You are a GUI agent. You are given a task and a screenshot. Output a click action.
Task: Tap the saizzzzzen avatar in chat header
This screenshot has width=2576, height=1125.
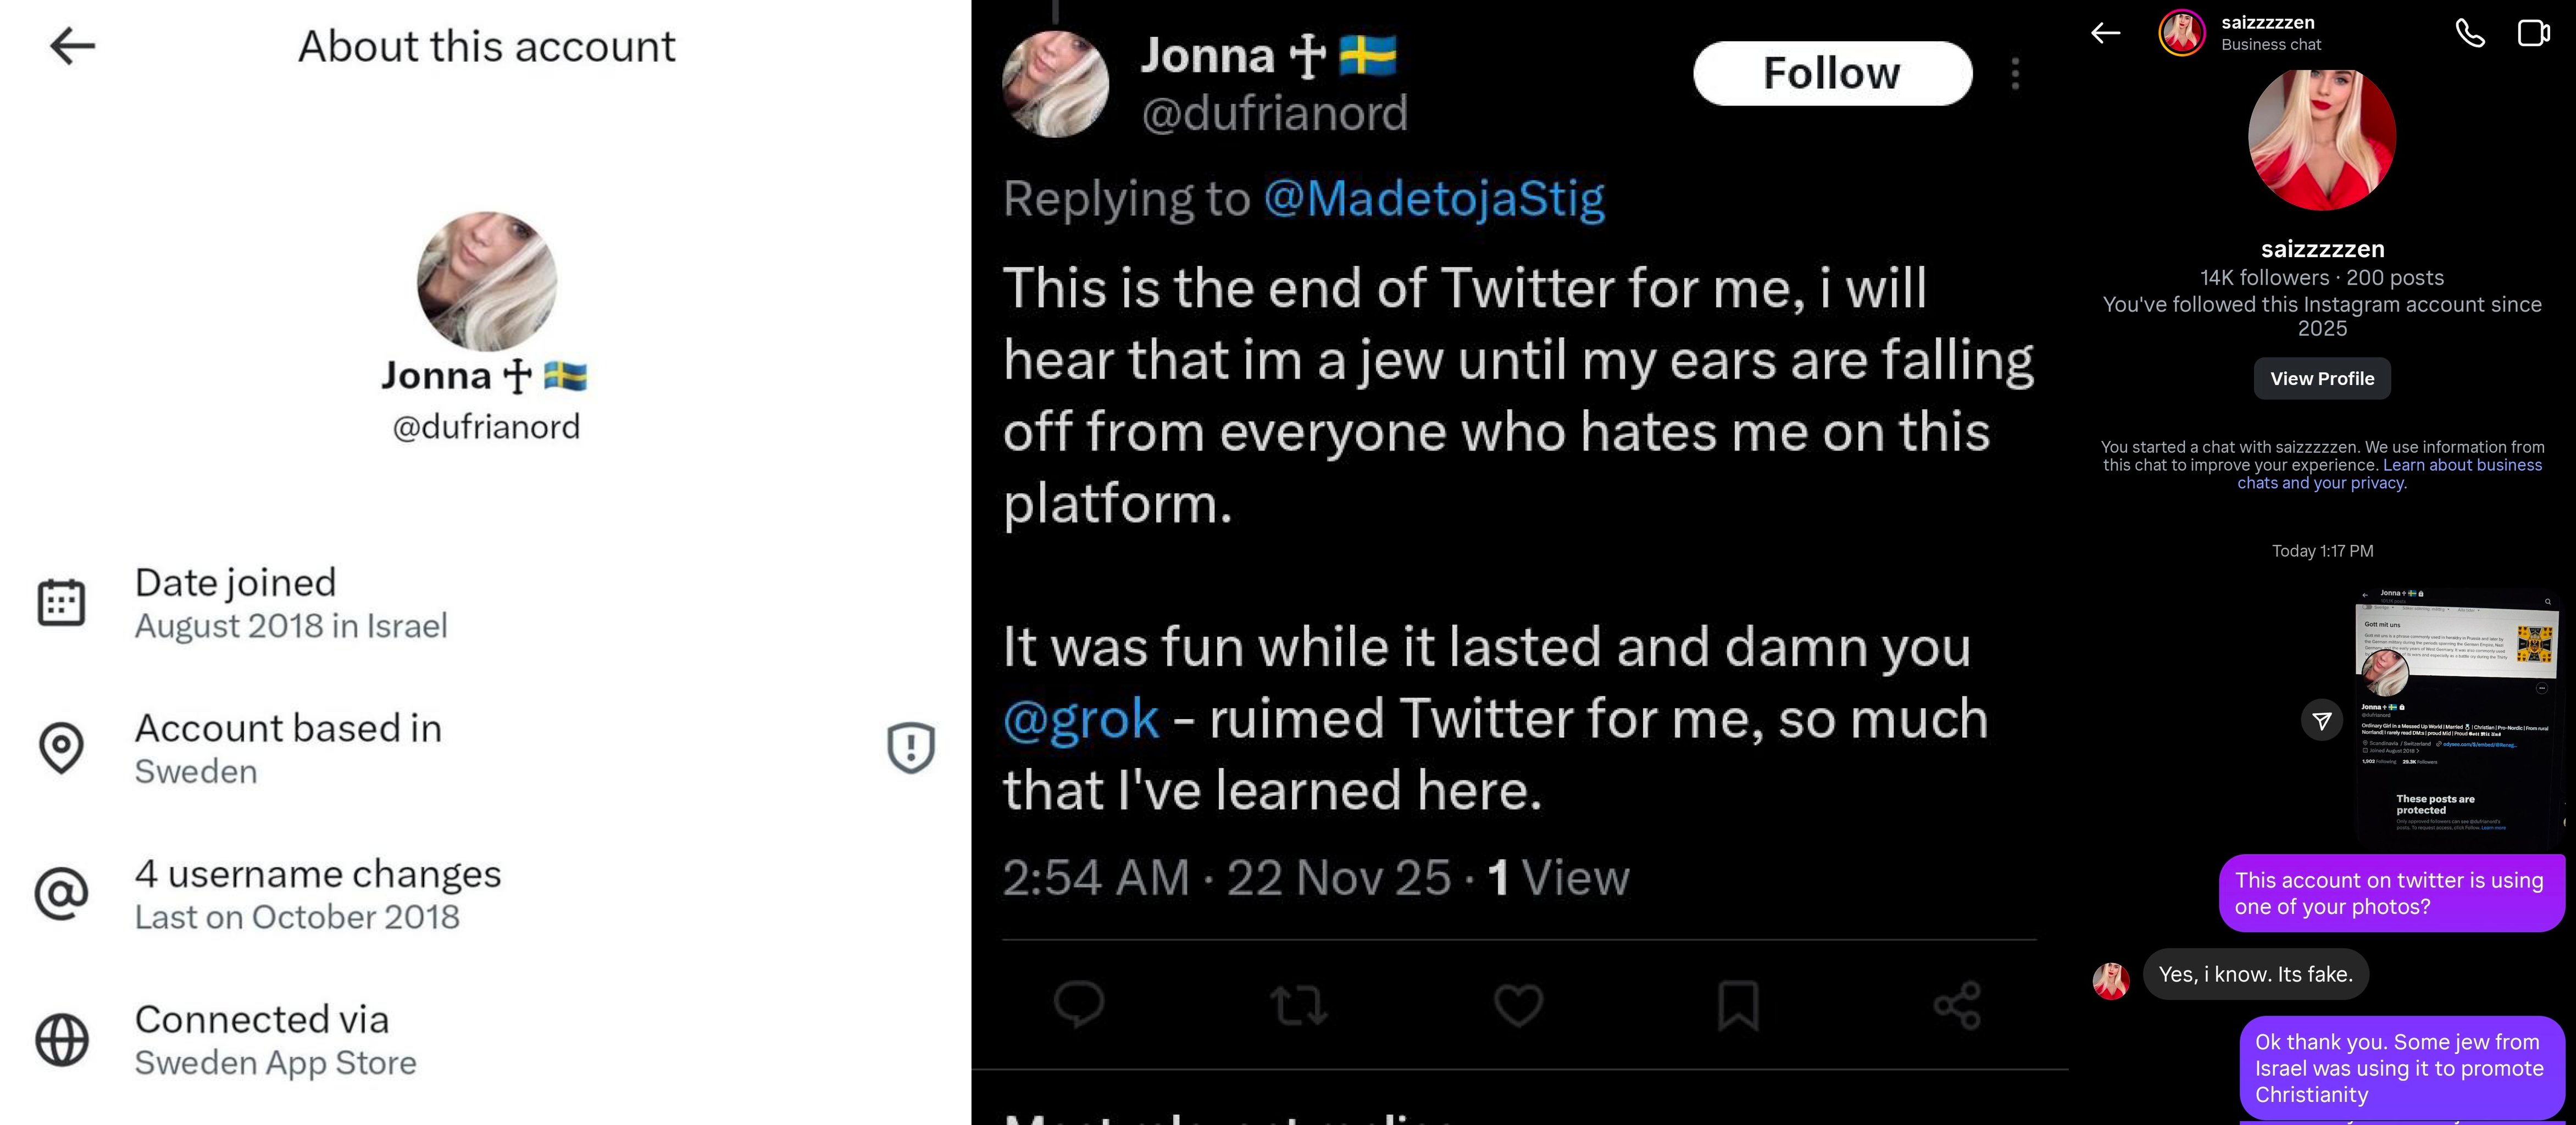pos(2181,33)
